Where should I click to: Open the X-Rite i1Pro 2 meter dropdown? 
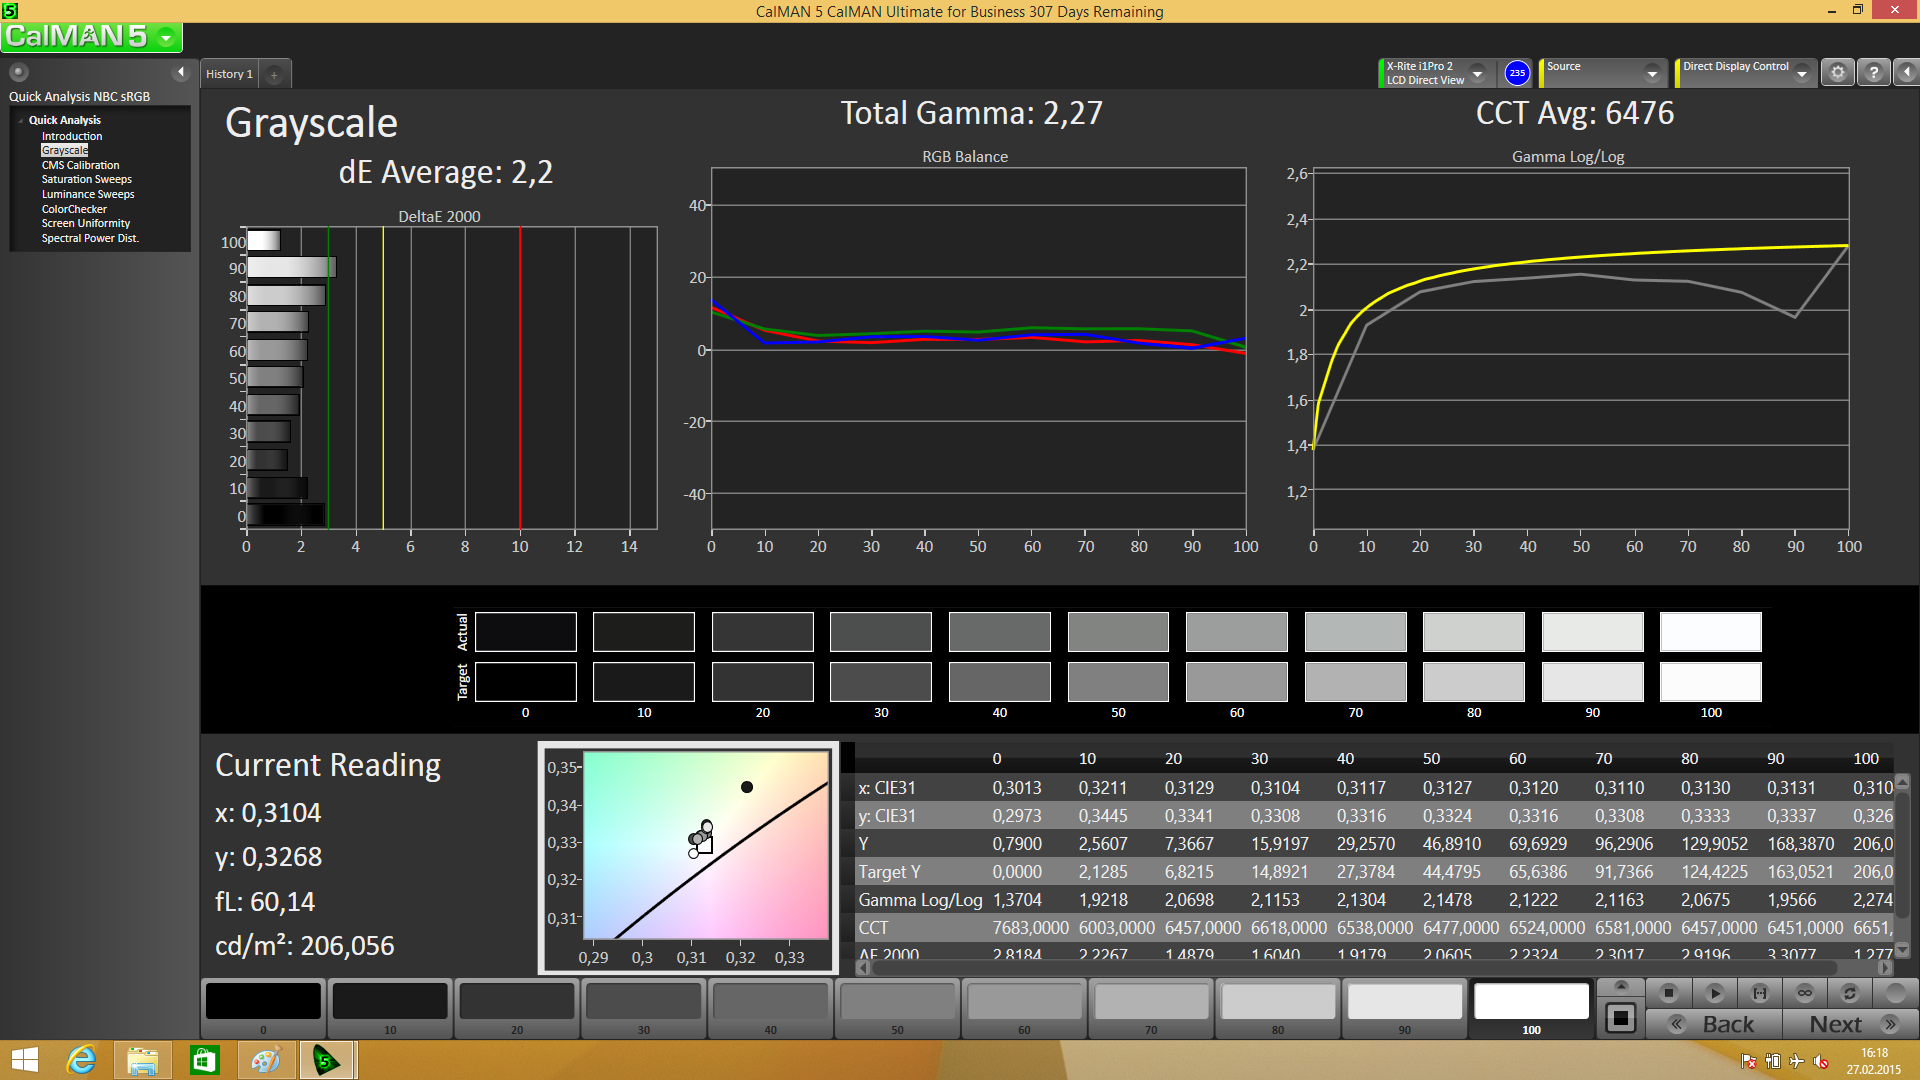click(x=1477, y=73)
